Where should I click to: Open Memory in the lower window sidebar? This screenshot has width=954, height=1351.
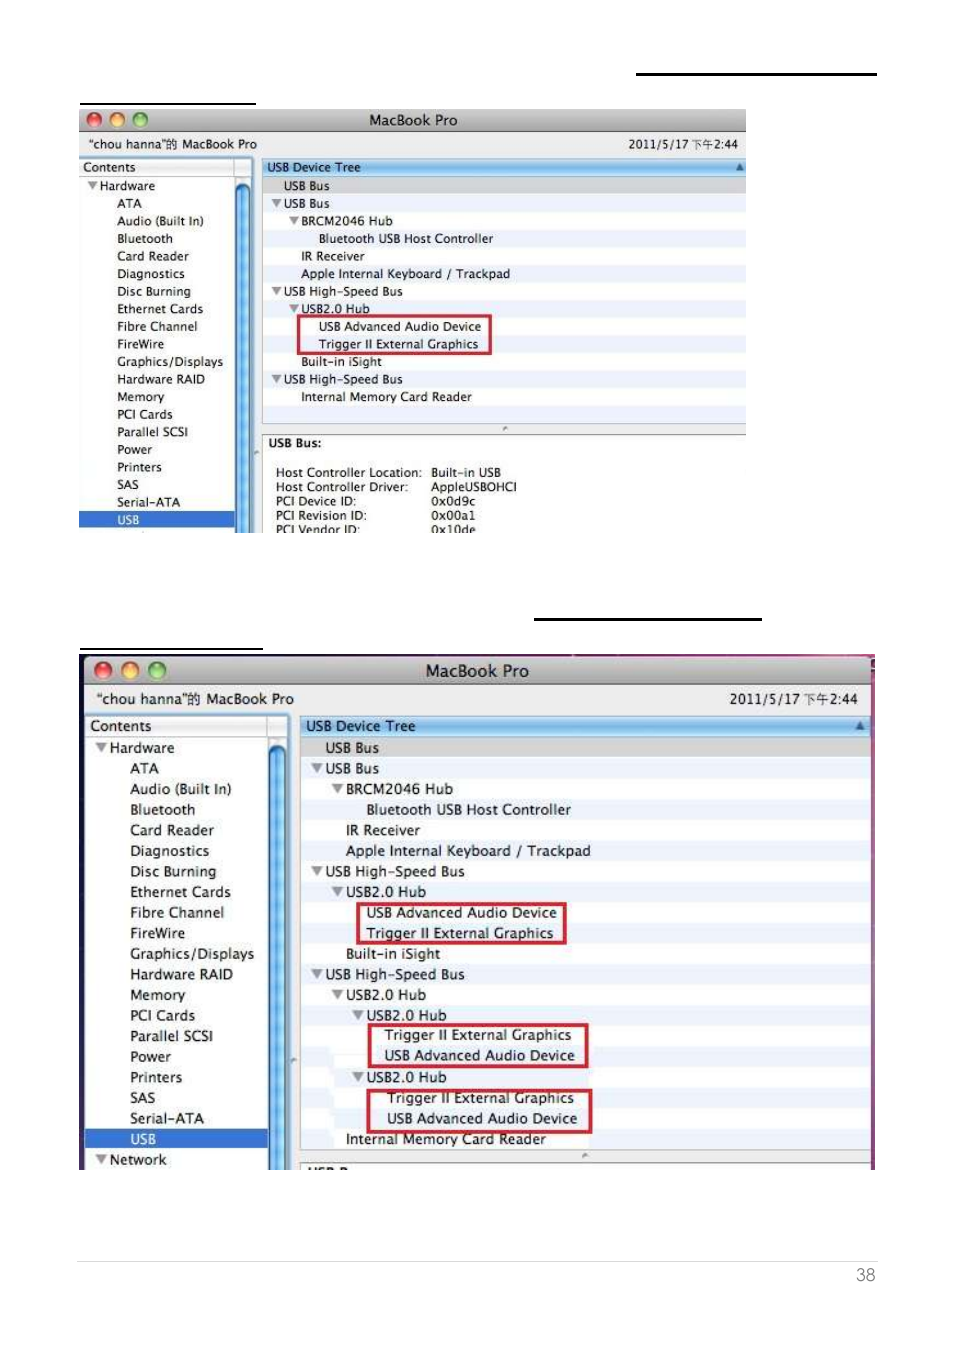158,996
